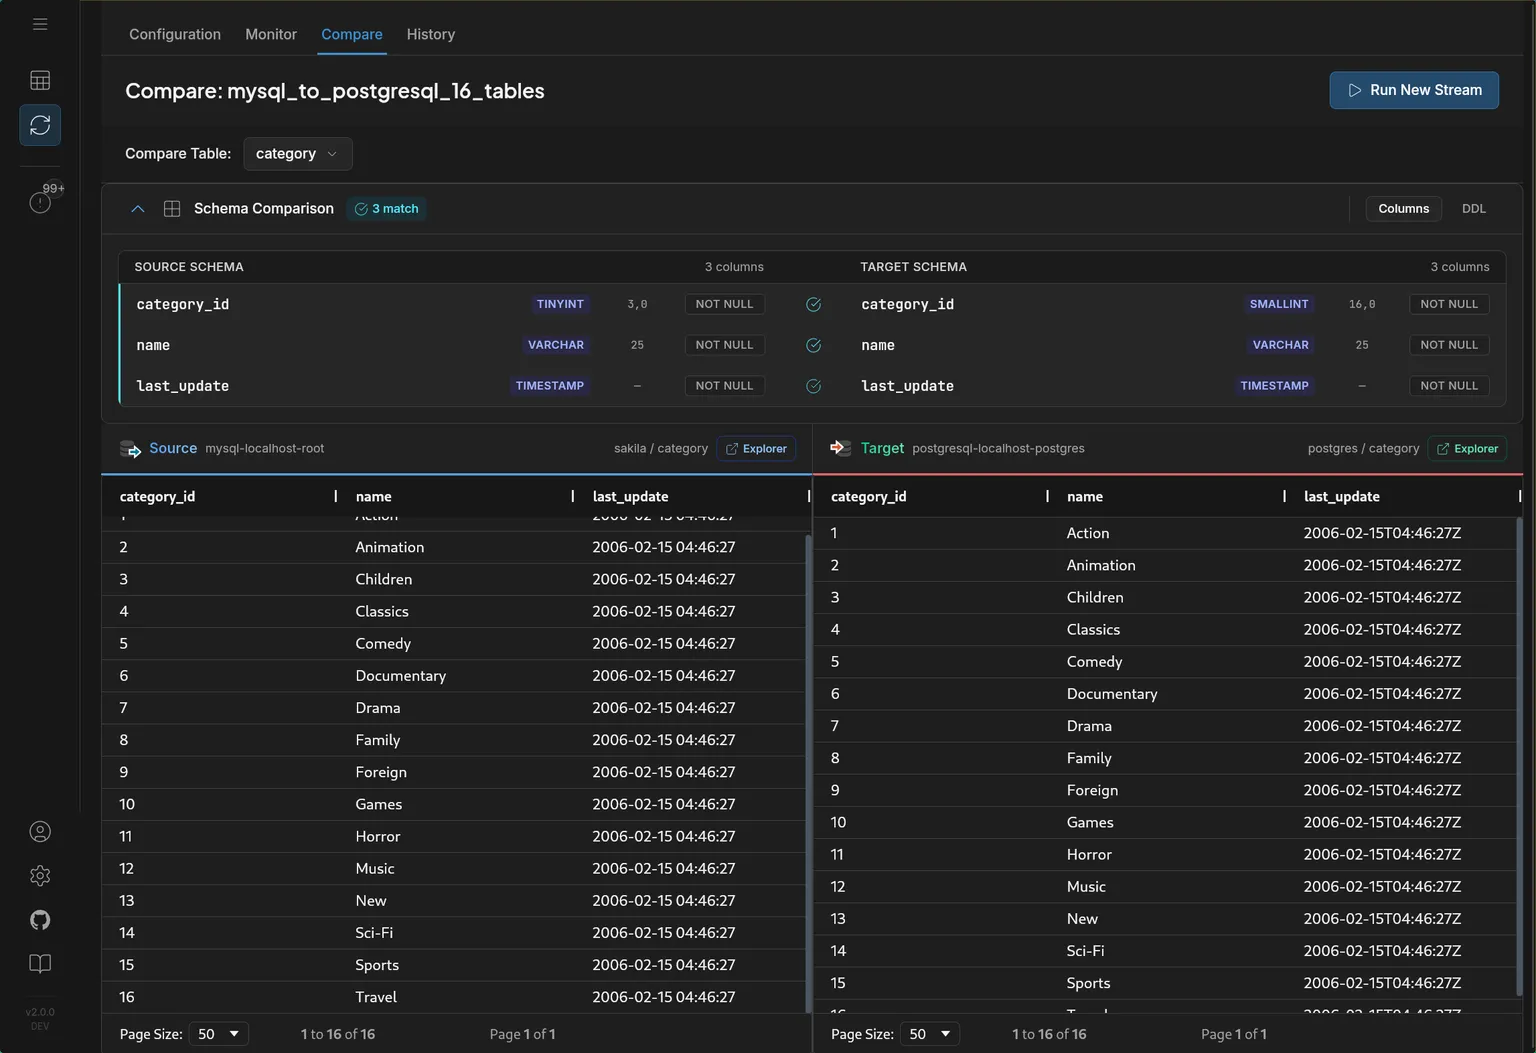Click Target last_update column header
Image resolution: width=1536 pixels, height=1053 pixels.
point(1342,497)
